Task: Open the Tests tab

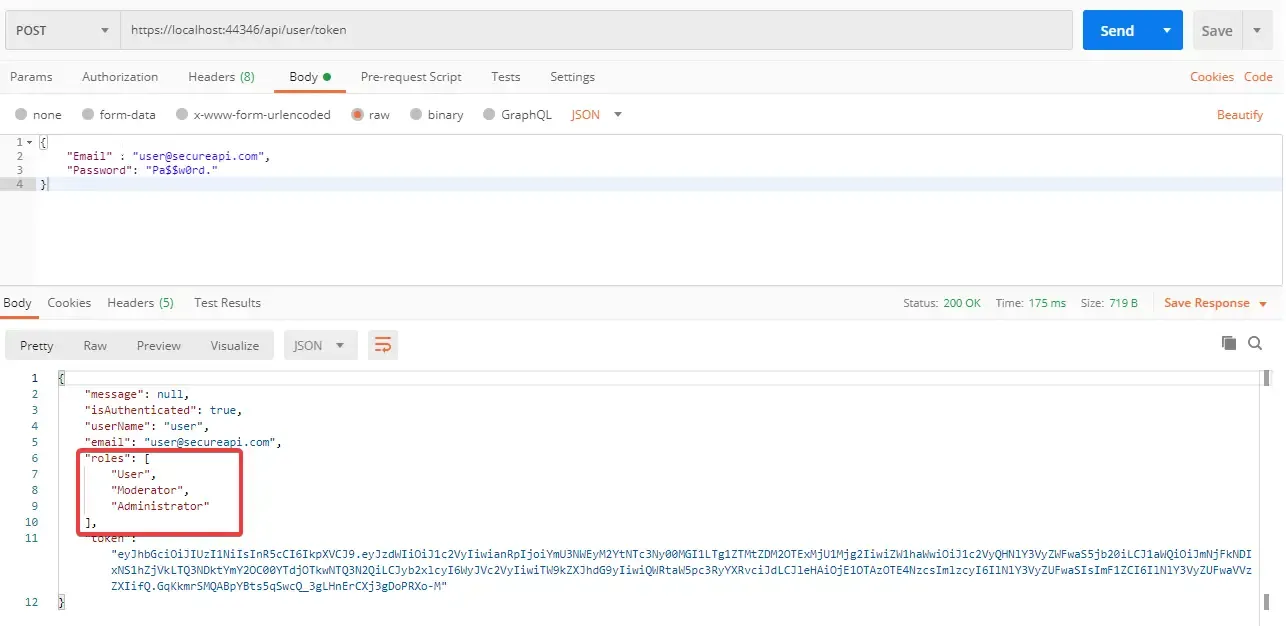Action: (505, 76)
